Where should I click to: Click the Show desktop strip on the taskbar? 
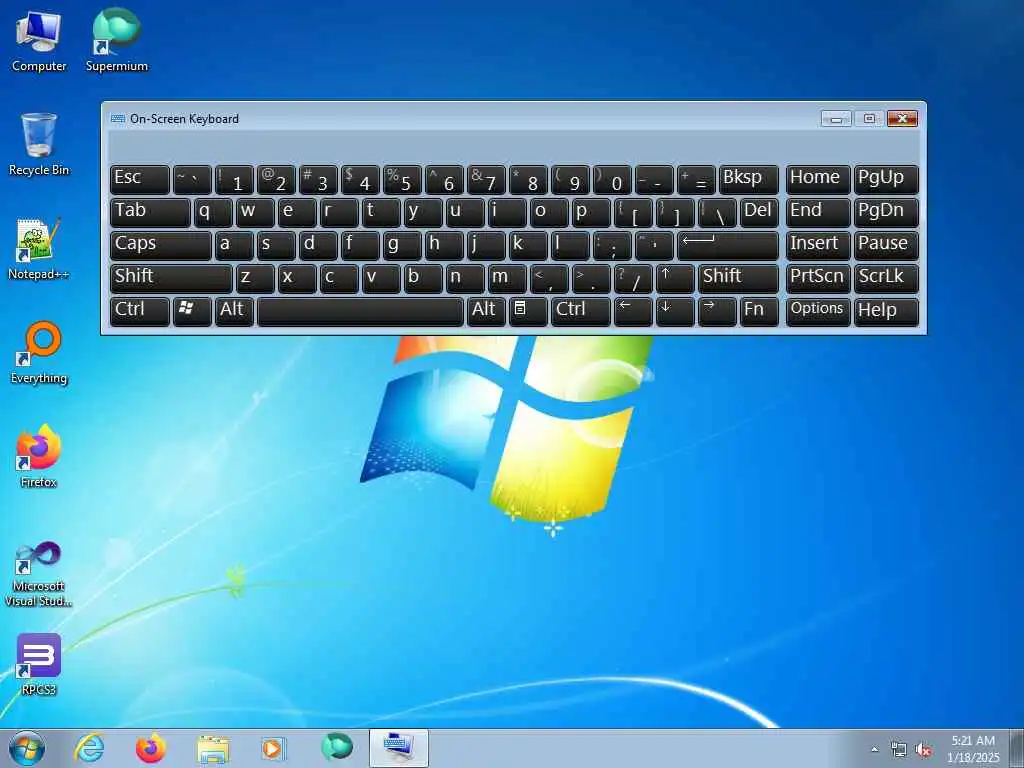[x=1017, y=748]
